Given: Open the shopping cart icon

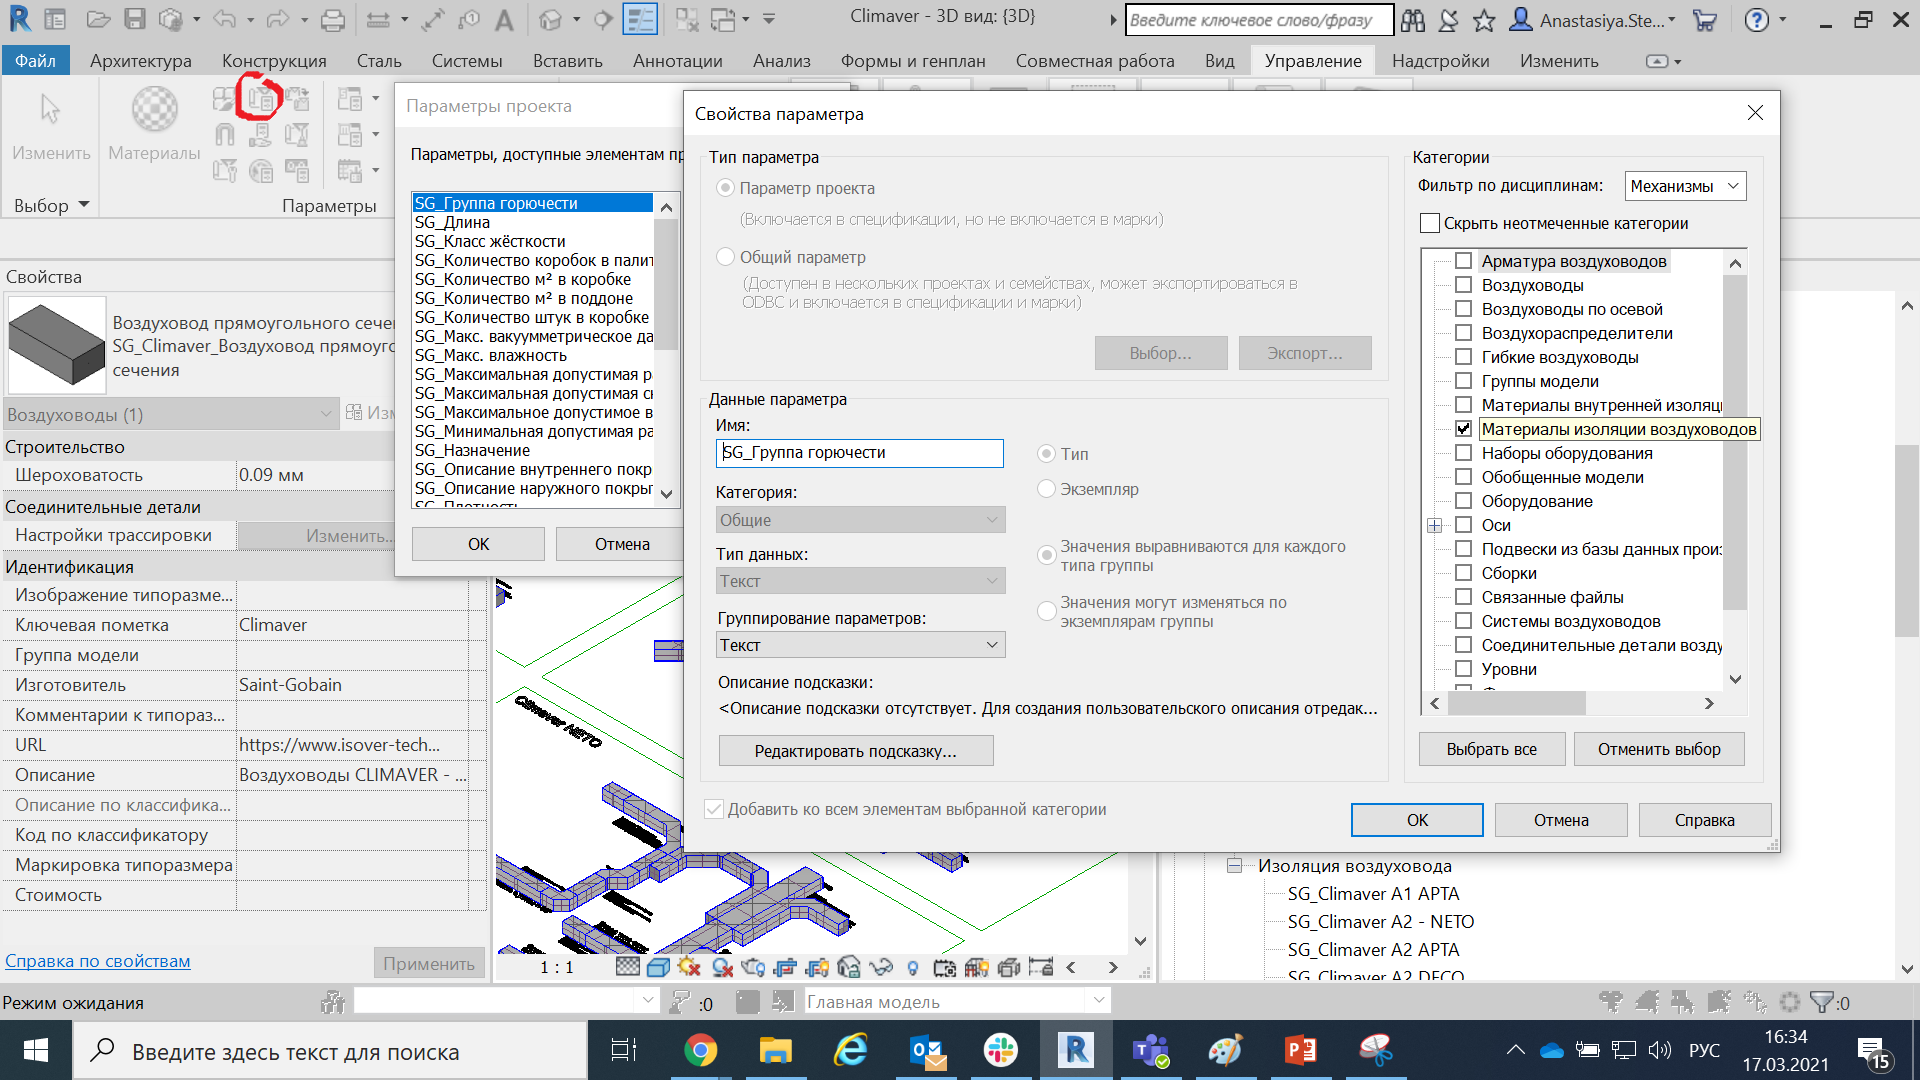Looking at the screenshot, I should [x=1705, y=20].
